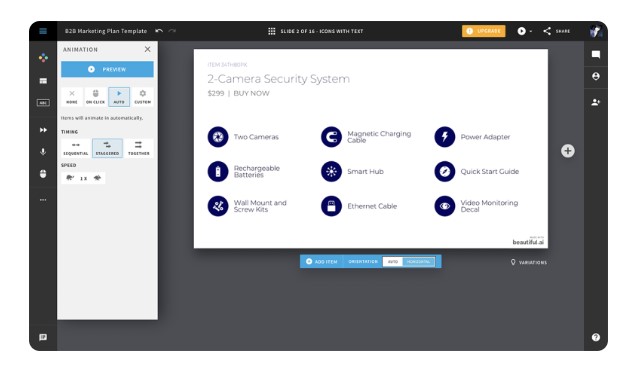
Task: Click the Share button
Action: 557,31
